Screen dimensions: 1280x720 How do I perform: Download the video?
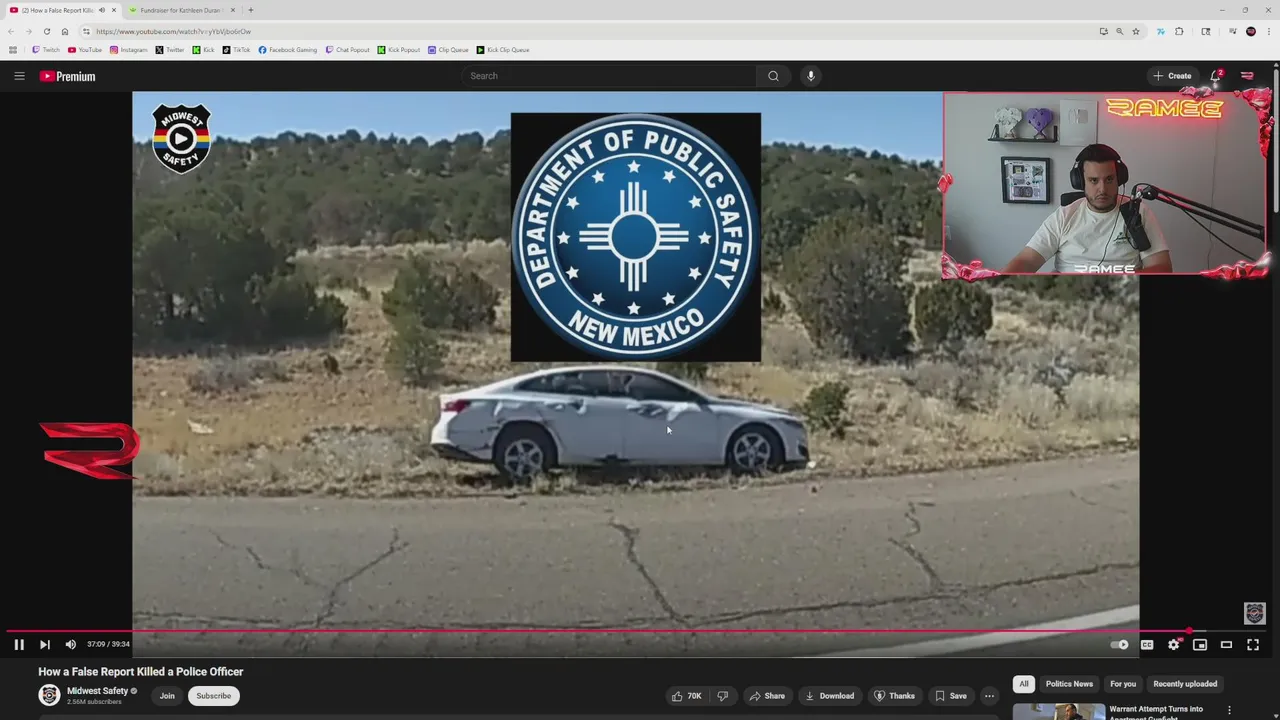830,696
